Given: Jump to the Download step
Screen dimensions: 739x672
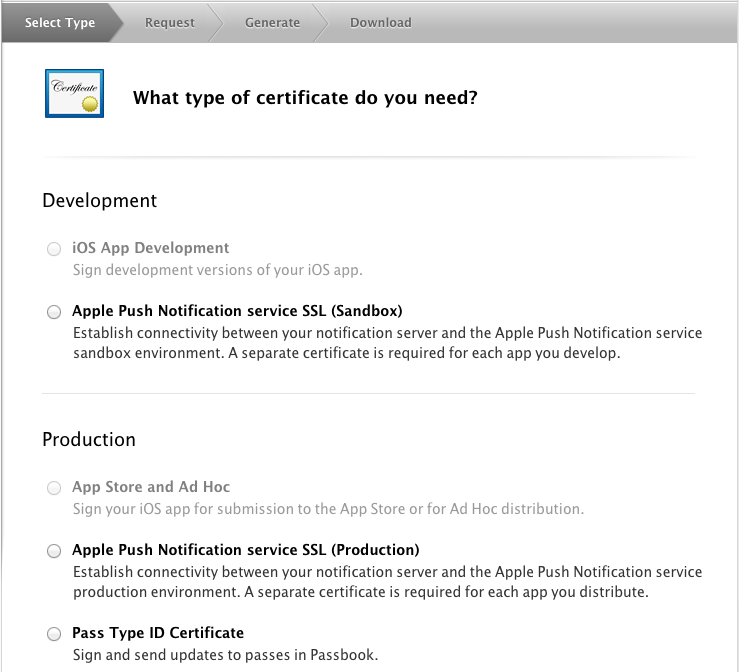Looking at the screenshot, I should pyautogui.click(x=380, y=22).
